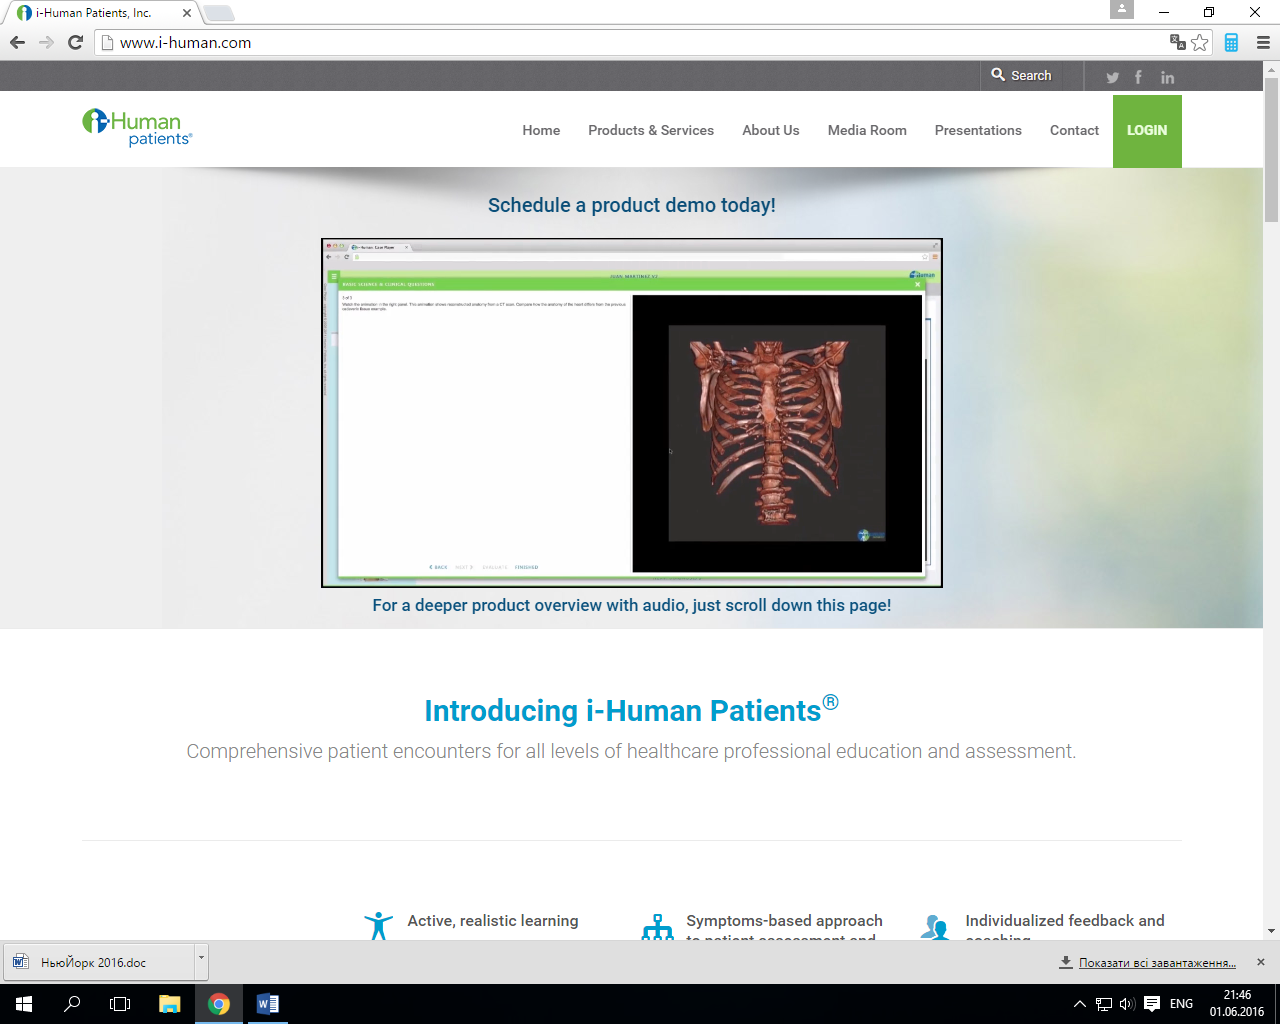Screen dimensions: 1280x1024
Task: Open the Facebook icon link
Action: tap(1138, 77)
